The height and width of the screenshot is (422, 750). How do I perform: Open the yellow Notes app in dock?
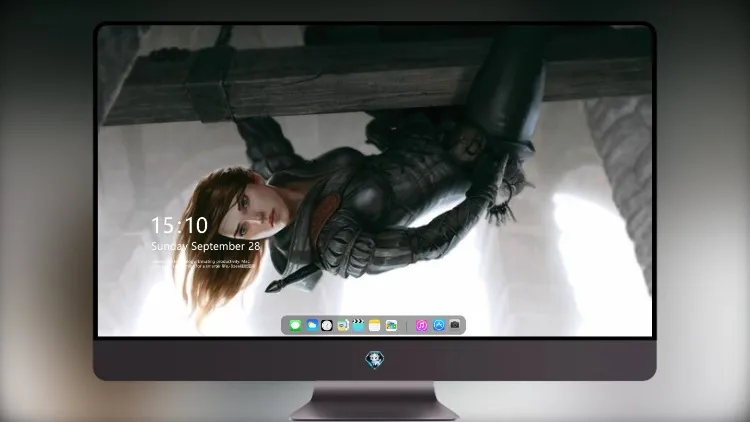tap(375, 325)
